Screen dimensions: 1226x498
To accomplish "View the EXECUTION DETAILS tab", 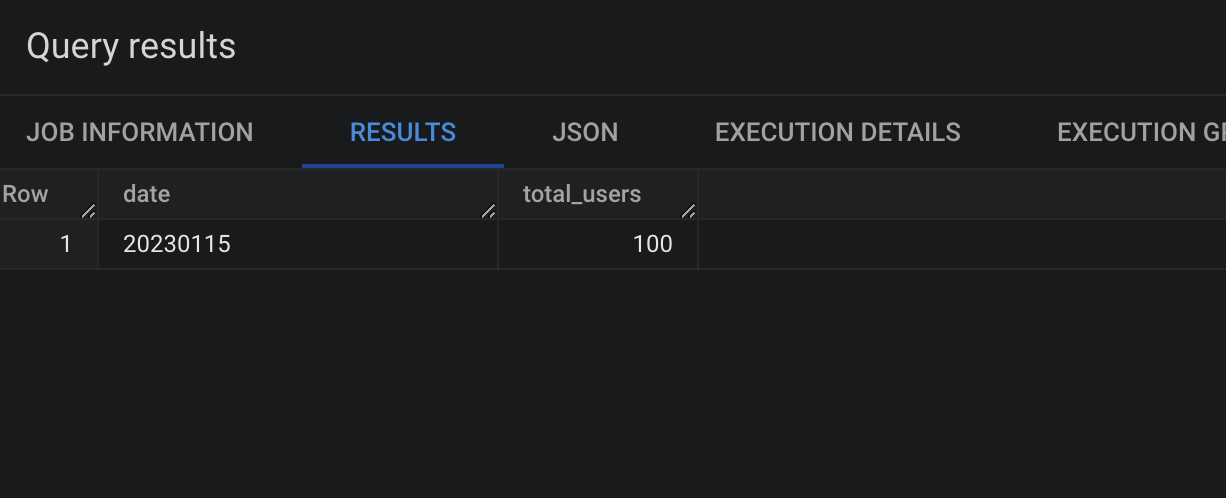I will pos(838,132).
